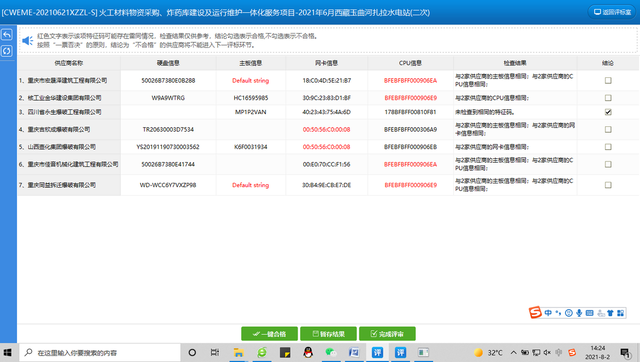This screenshot has width=640, height=362.
Task: Check conclusion box for supplier row 5
Action: click(608, 147)
